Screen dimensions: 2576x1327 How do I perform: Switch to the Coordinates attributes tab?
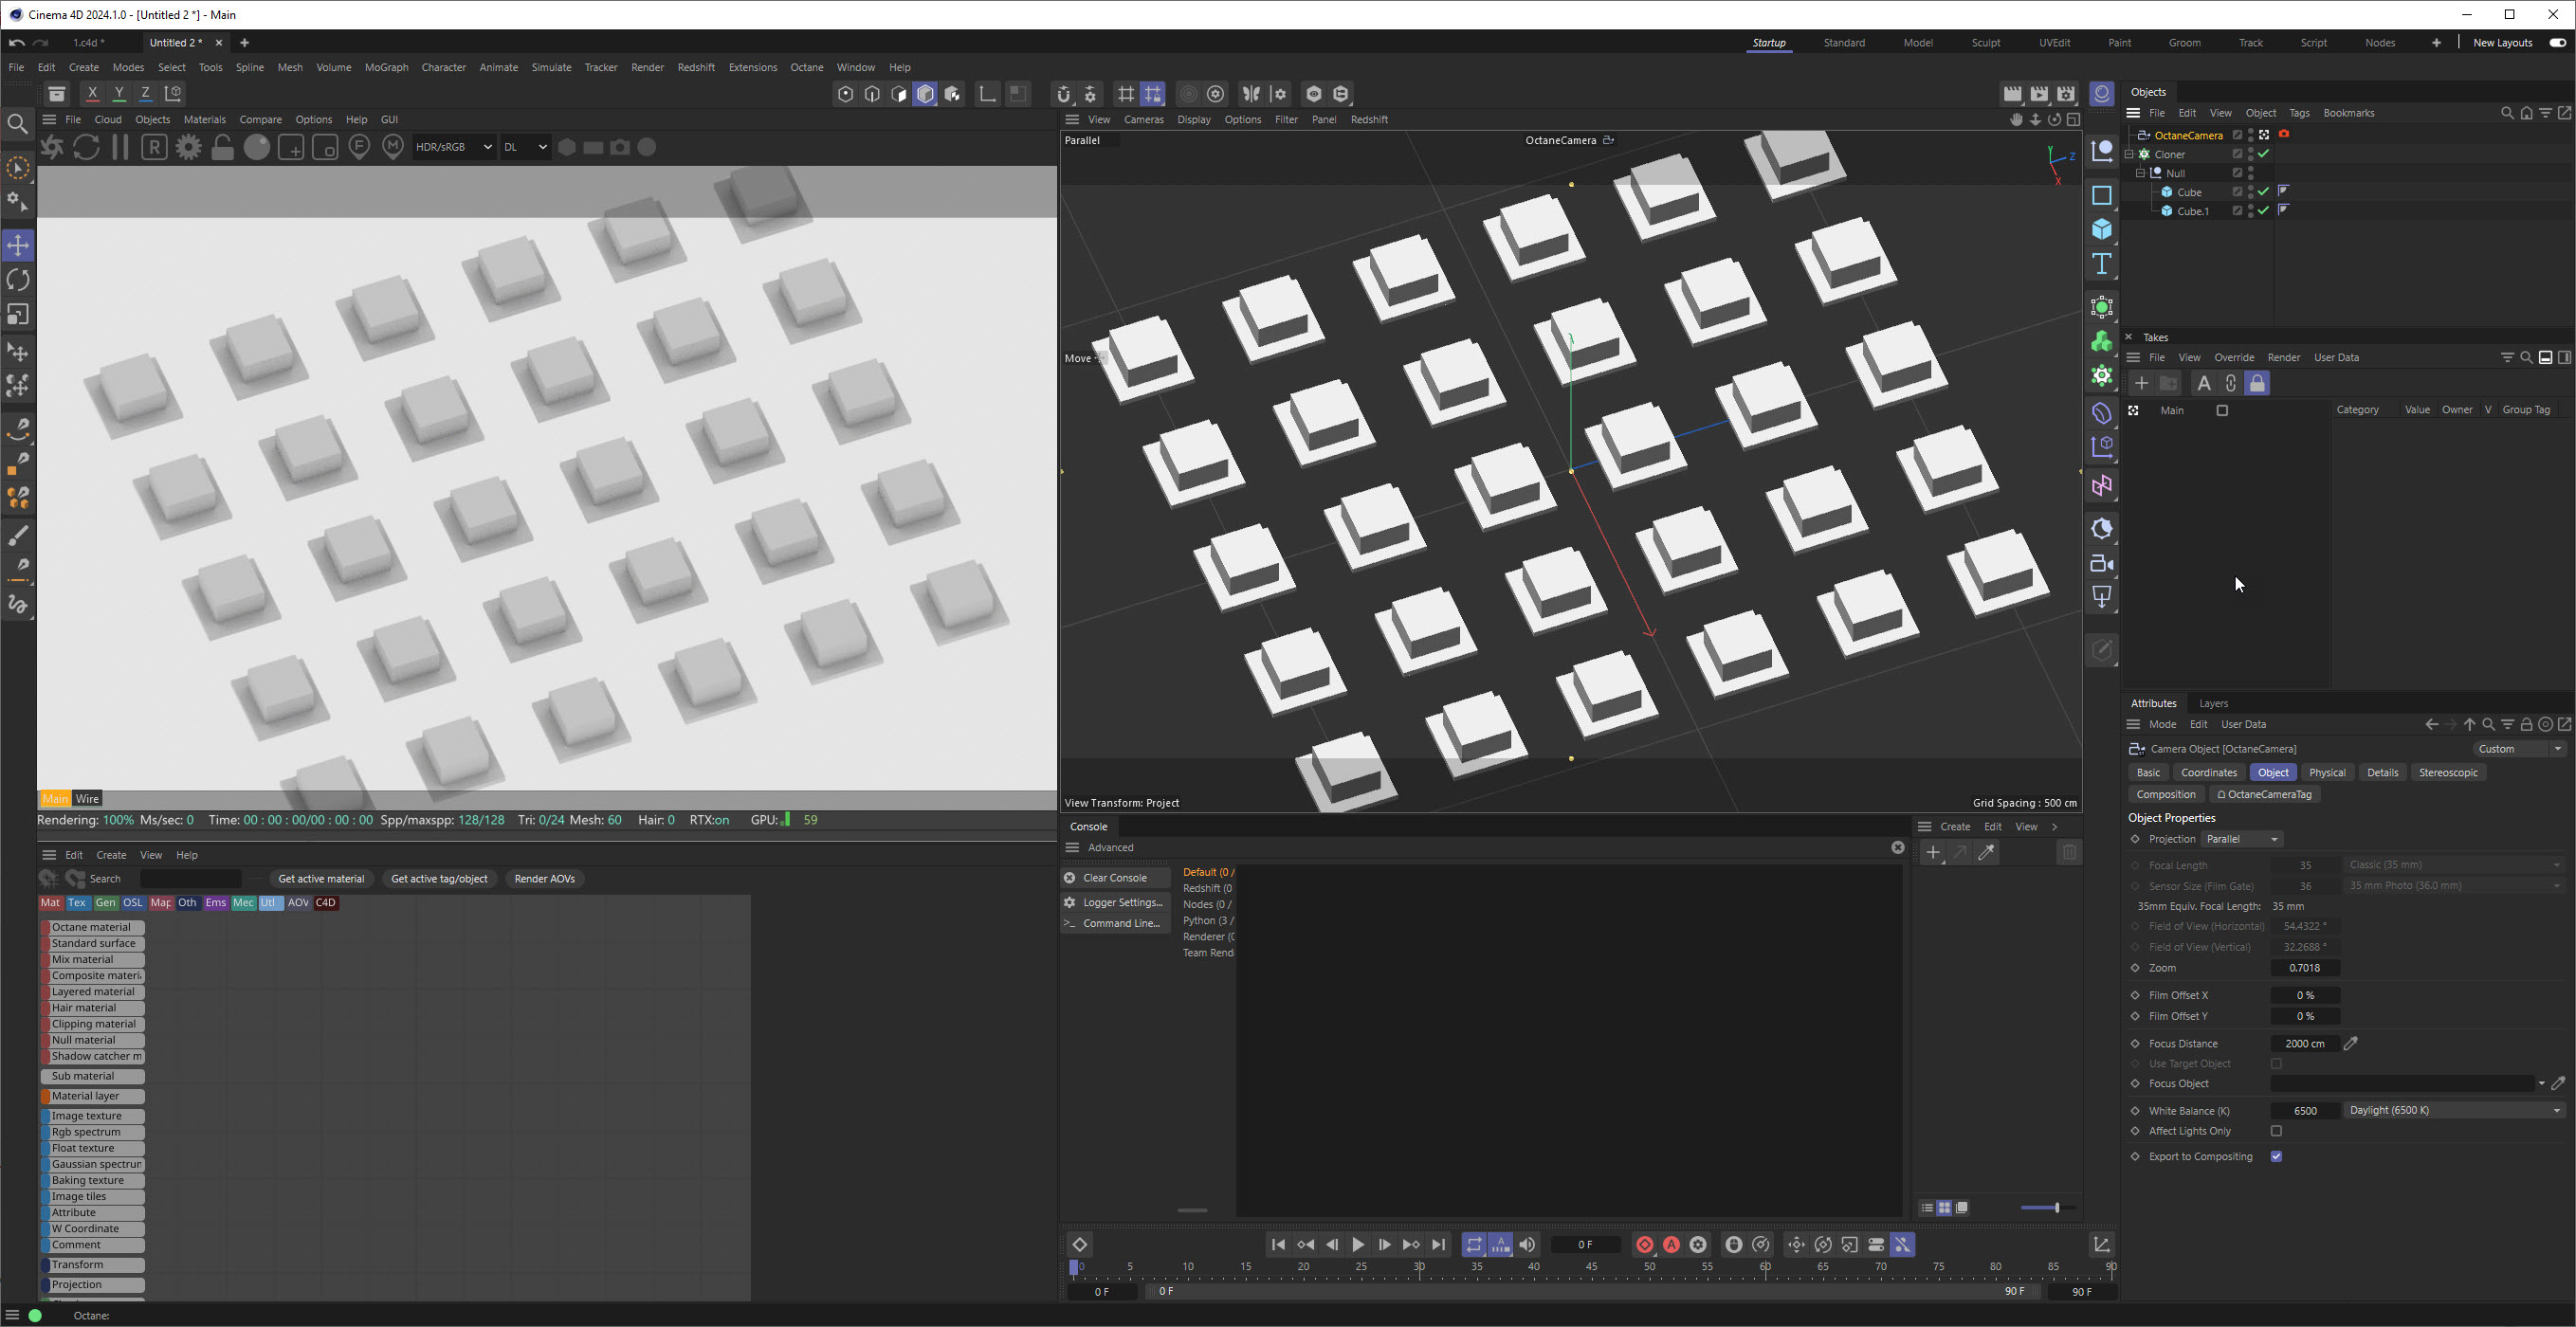[2208, 773]
